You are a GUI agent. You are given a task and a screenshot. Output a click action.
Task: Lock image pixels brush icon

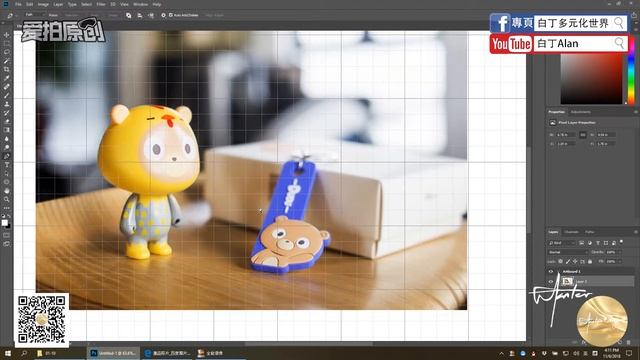[x=568, y=261]
